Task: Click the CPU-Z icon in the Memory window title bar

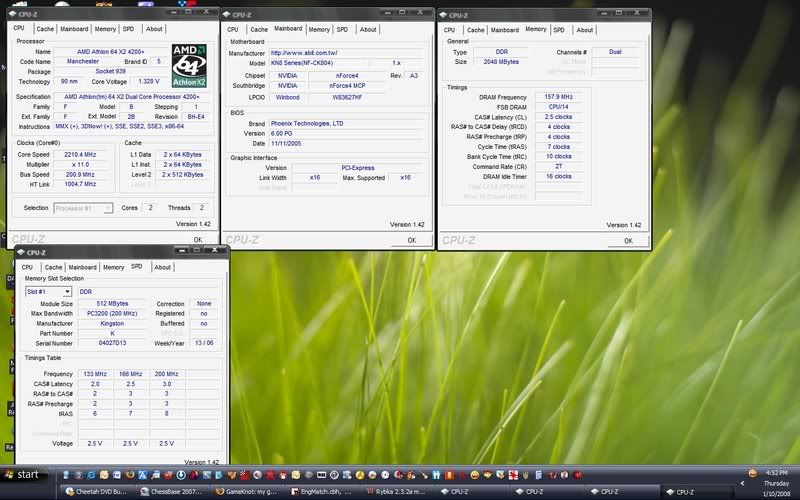Action: click(x=446, y=15)
